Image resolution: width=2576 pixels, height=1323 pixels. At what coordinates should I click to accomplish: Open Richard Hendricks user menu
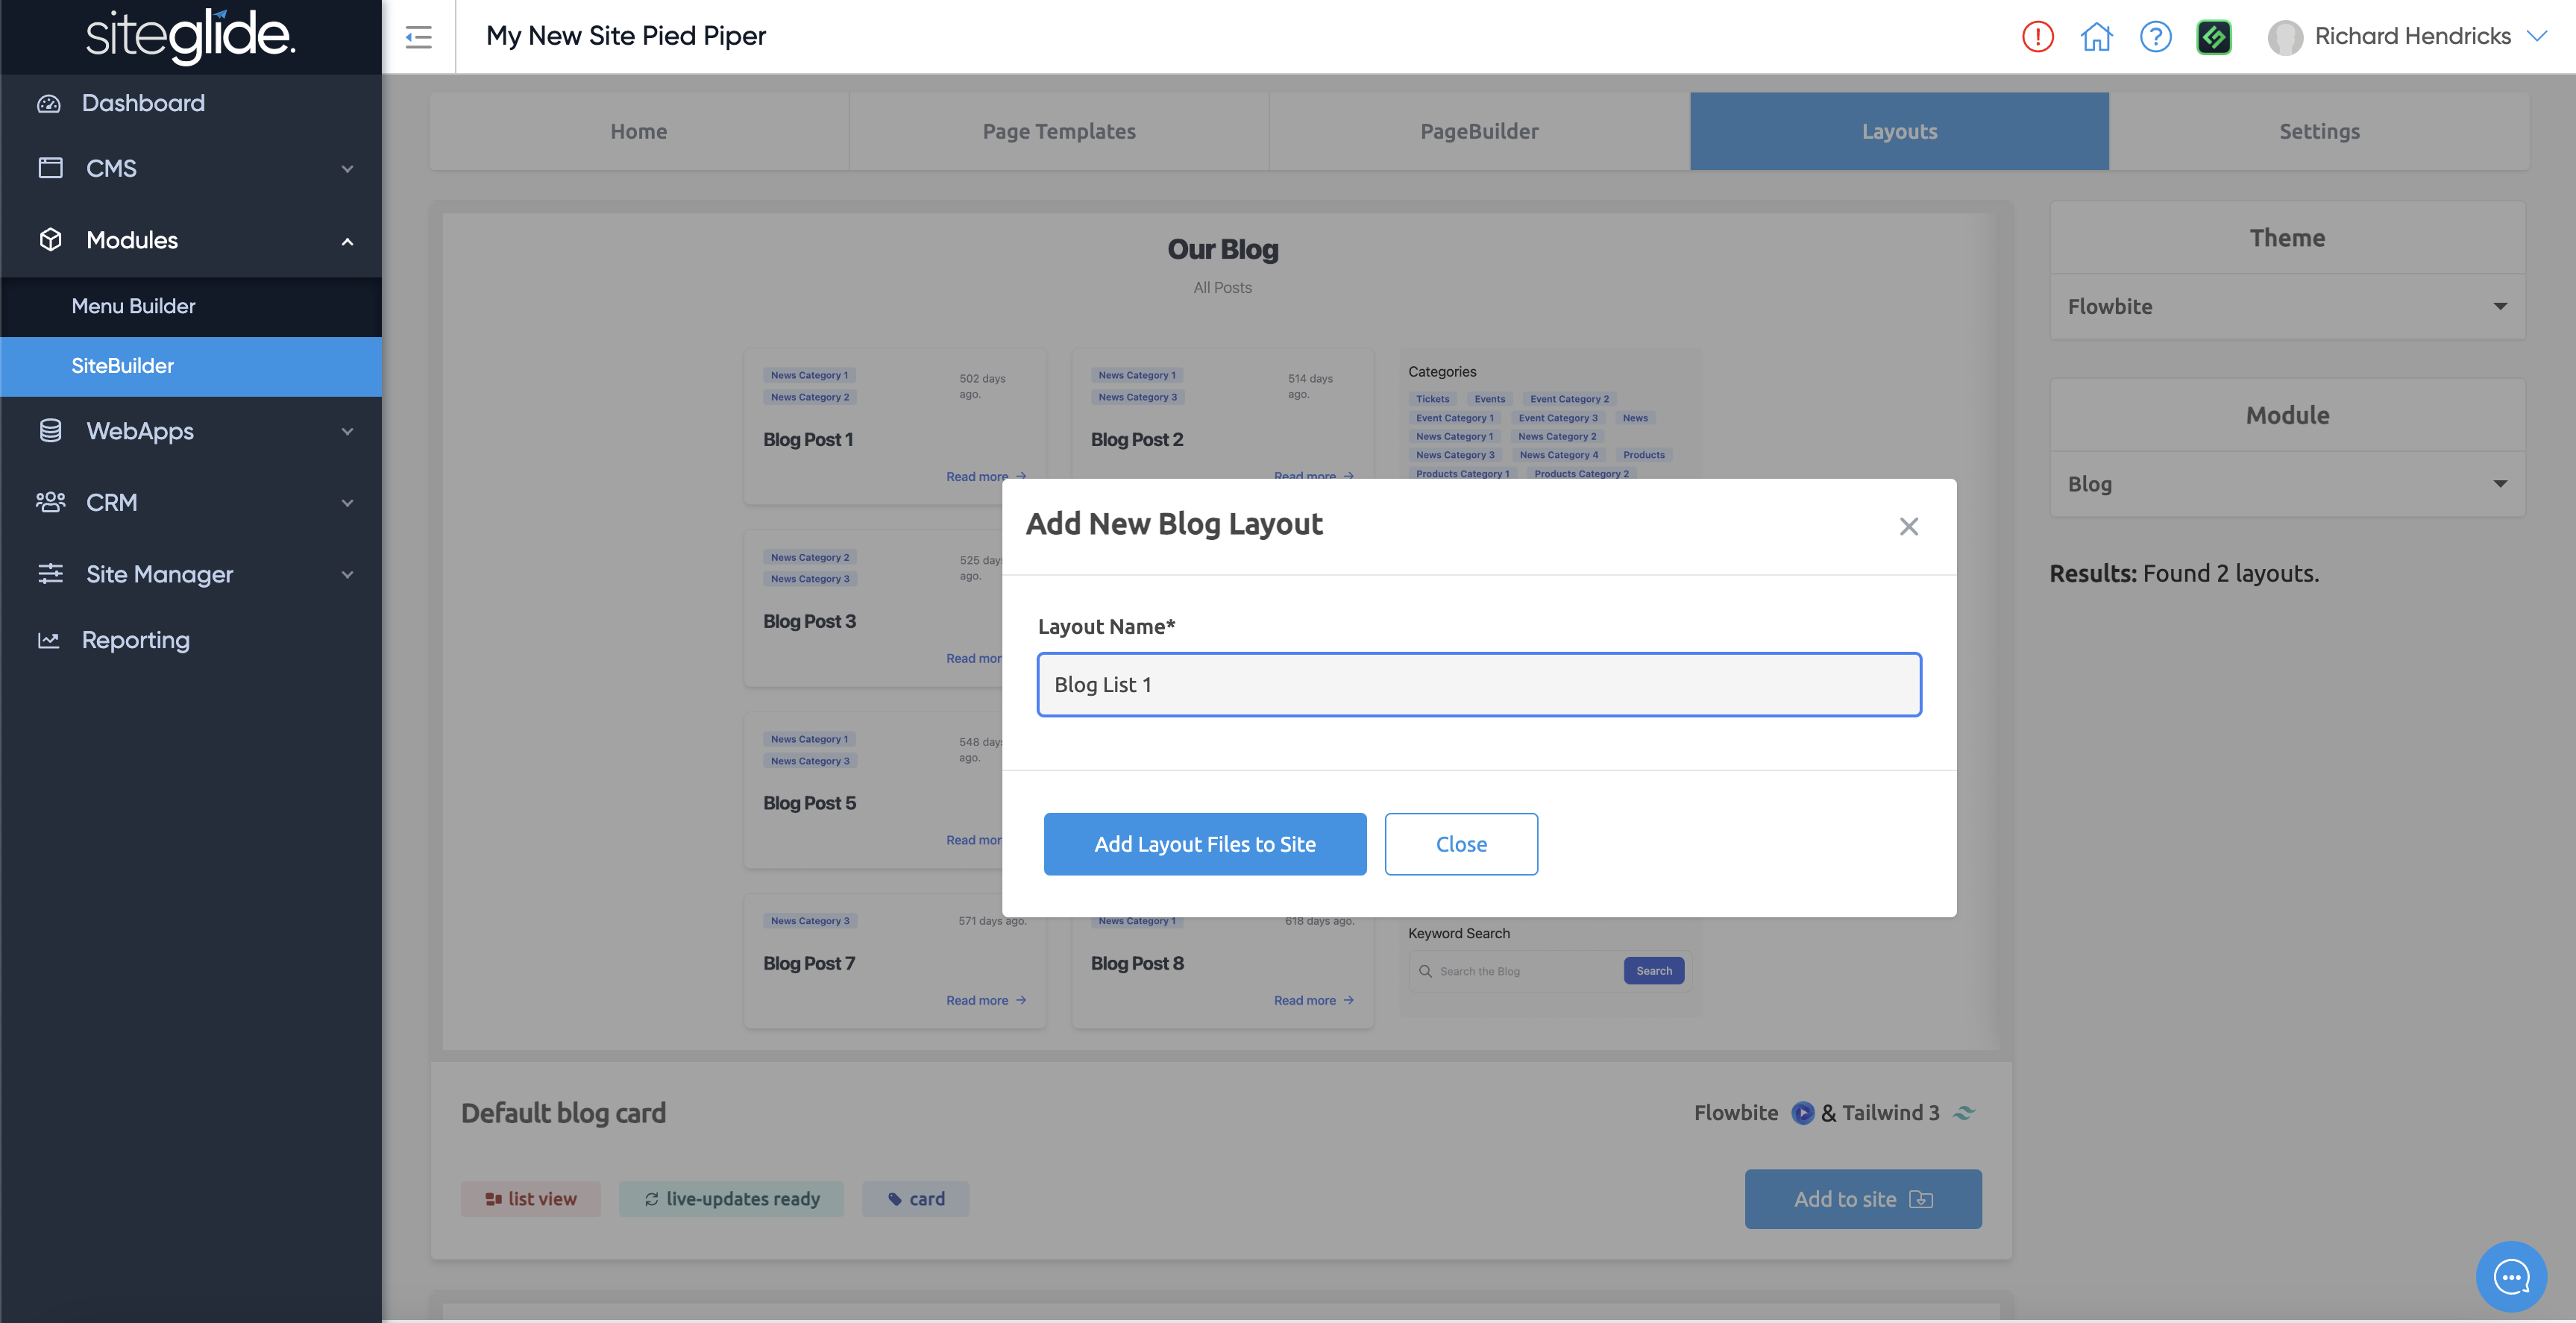pos(2410,37)
